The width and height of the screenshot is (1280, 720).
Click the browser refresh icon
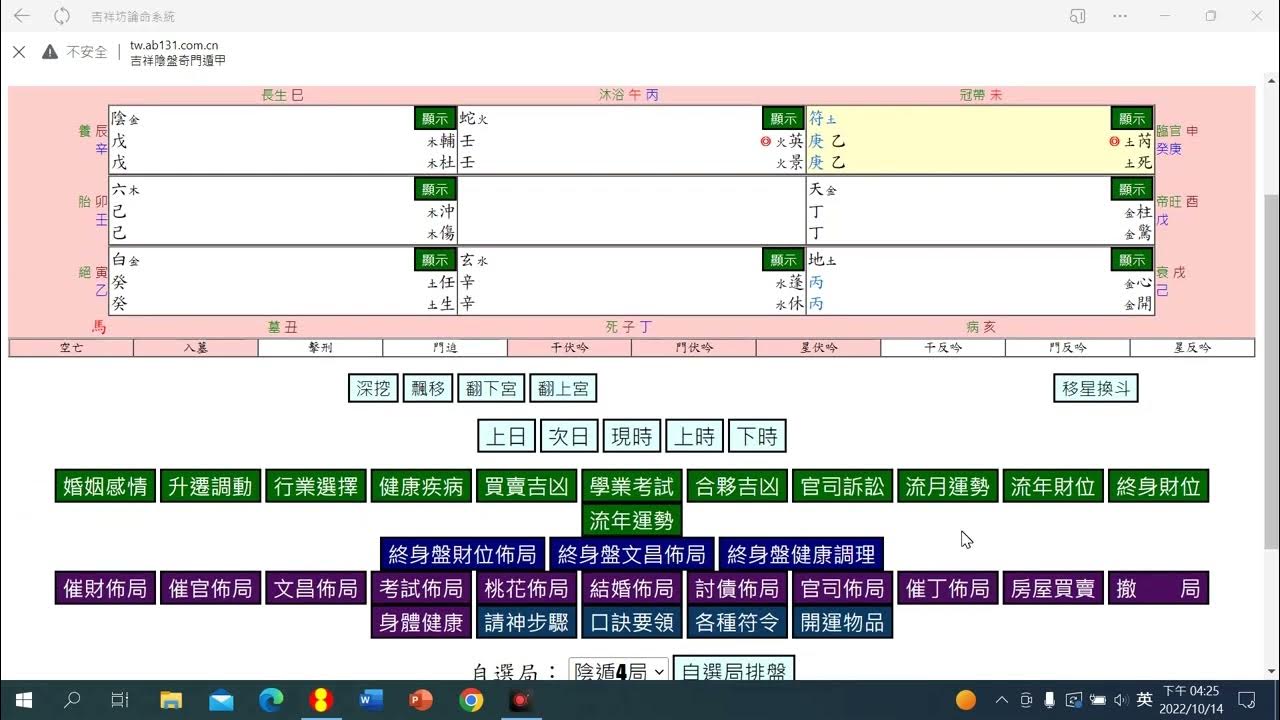pyautogui.click(x=62, y=16)
